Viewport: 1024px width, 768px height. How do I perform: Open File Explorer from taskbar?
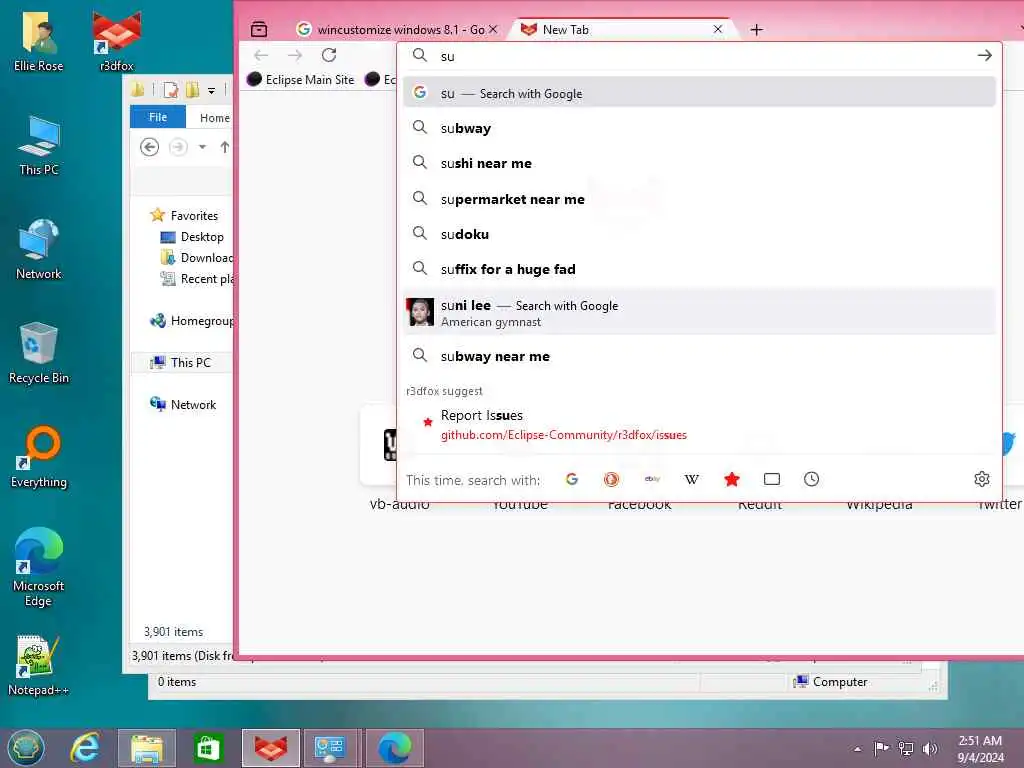(x=147, y=748)
